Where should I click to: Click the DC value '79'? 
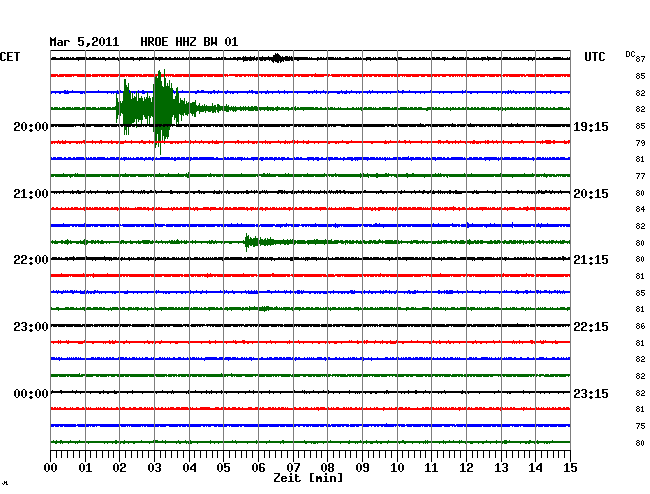pos(640,143)
